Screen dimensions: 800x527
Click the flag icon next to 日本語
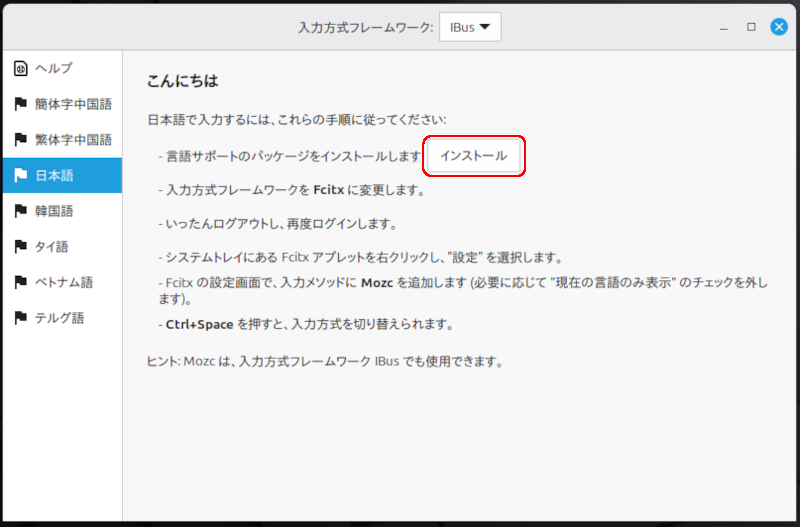coord(20,175)
